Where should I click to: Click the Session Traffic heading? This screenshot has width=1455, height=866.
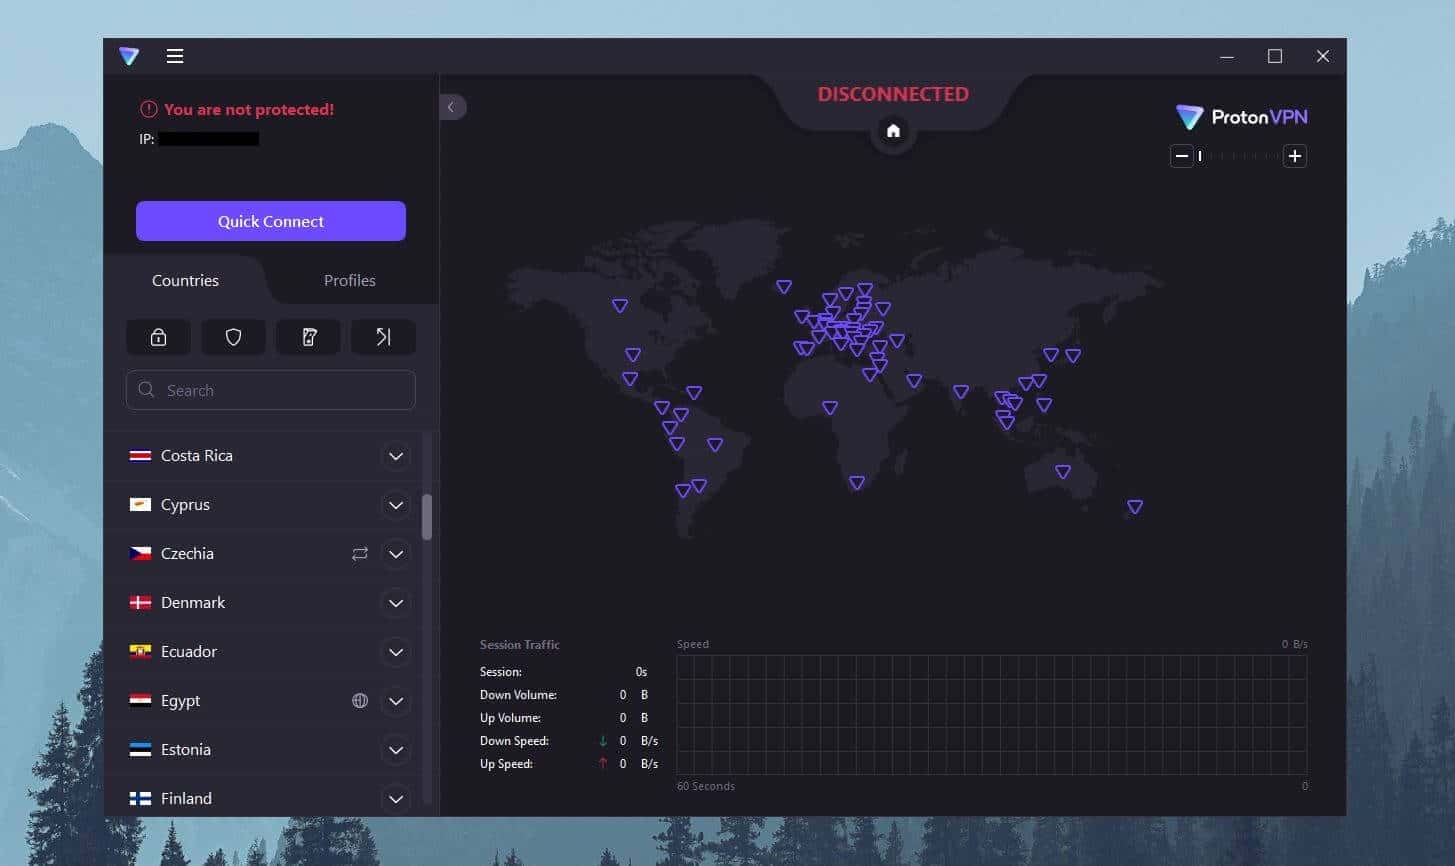pos(520,645)
